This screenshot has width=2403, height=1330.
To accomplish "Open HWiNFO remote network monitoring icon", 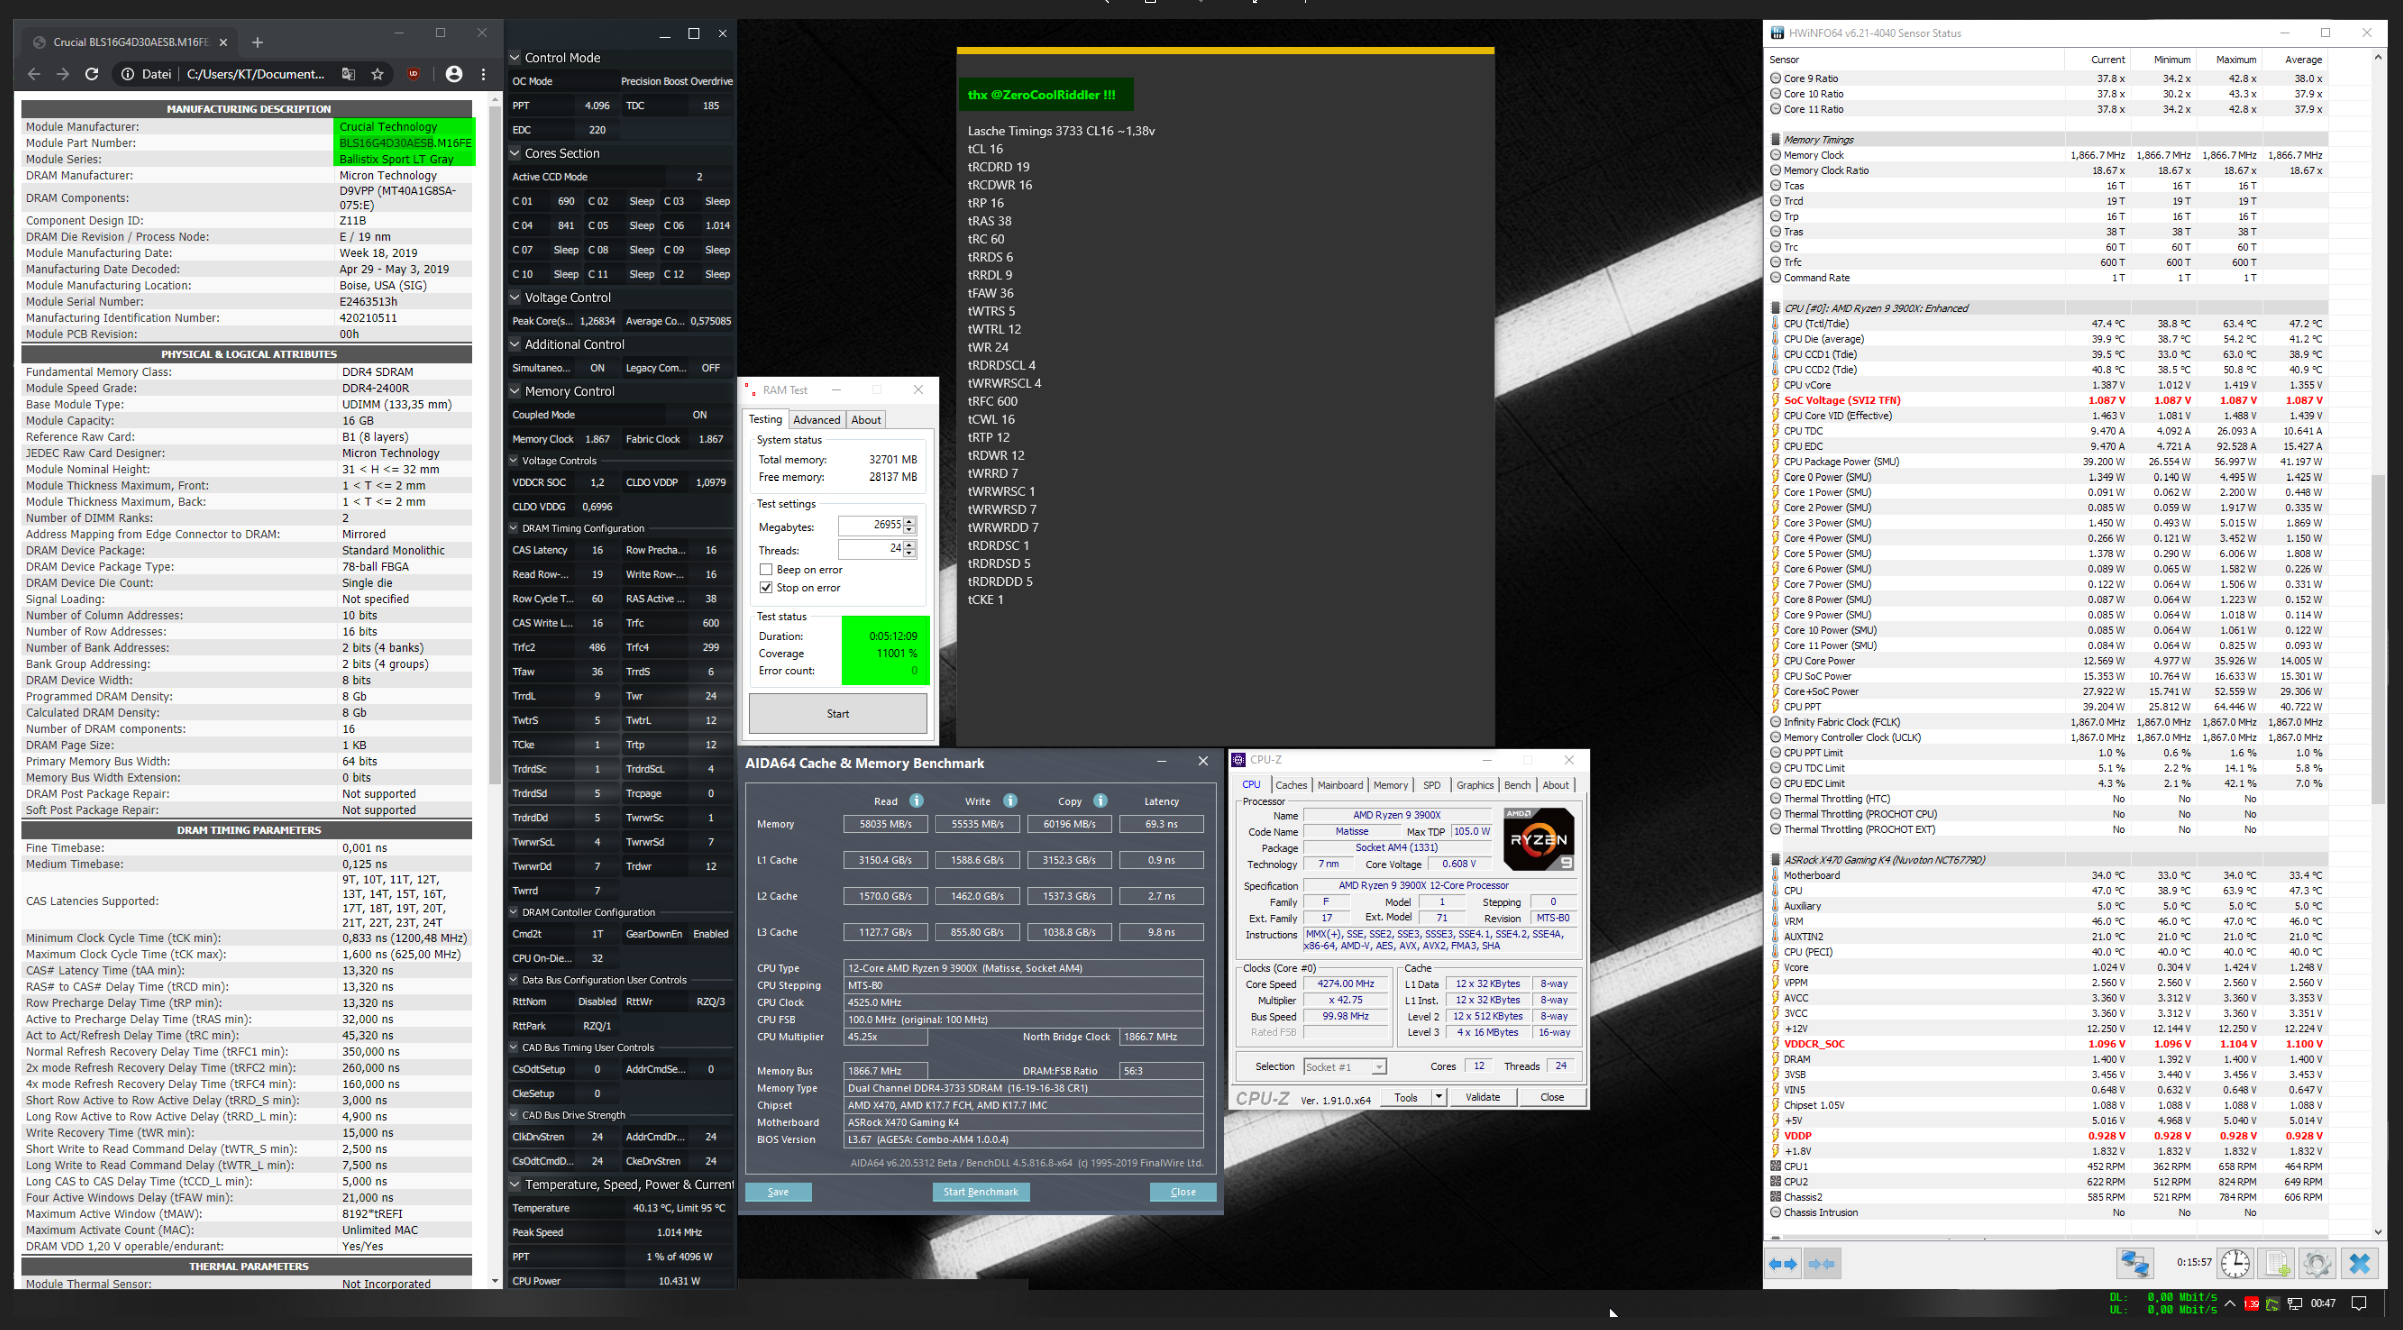I will tap(2134, 1264).
